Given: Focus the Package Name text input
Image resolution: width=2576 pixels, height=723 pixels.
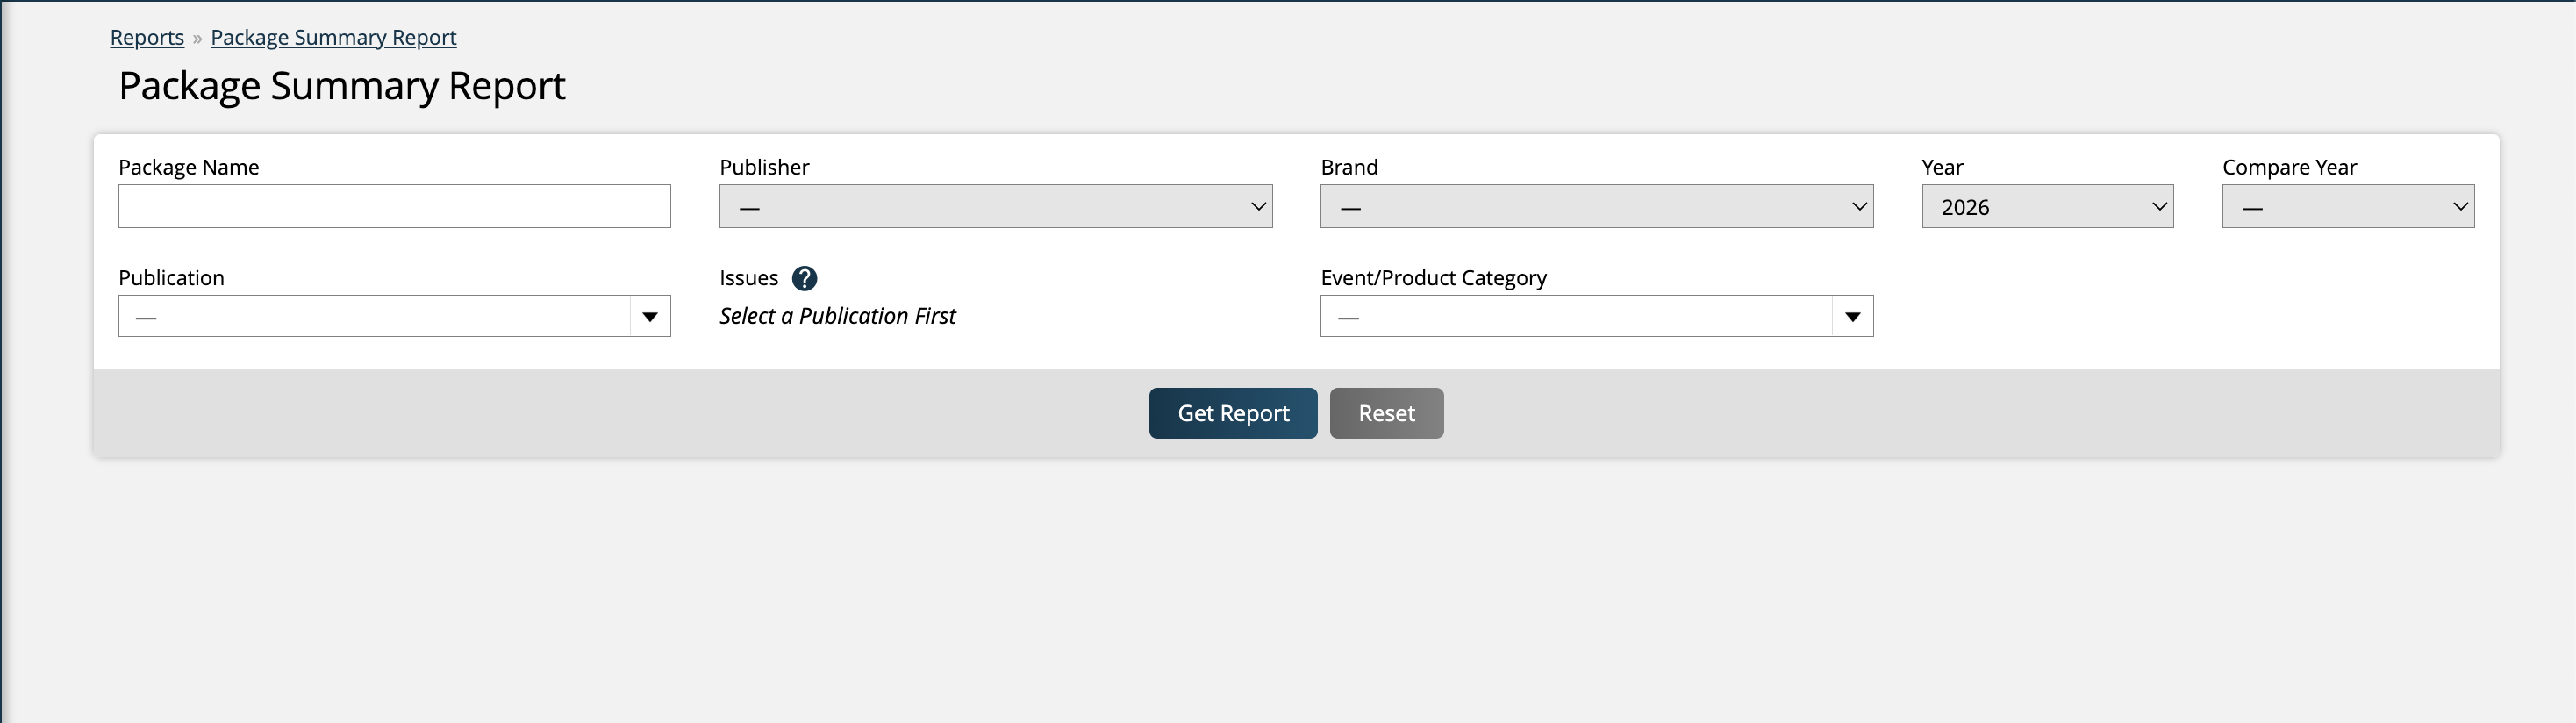Looking at the screenshot, I should point(394,207).
